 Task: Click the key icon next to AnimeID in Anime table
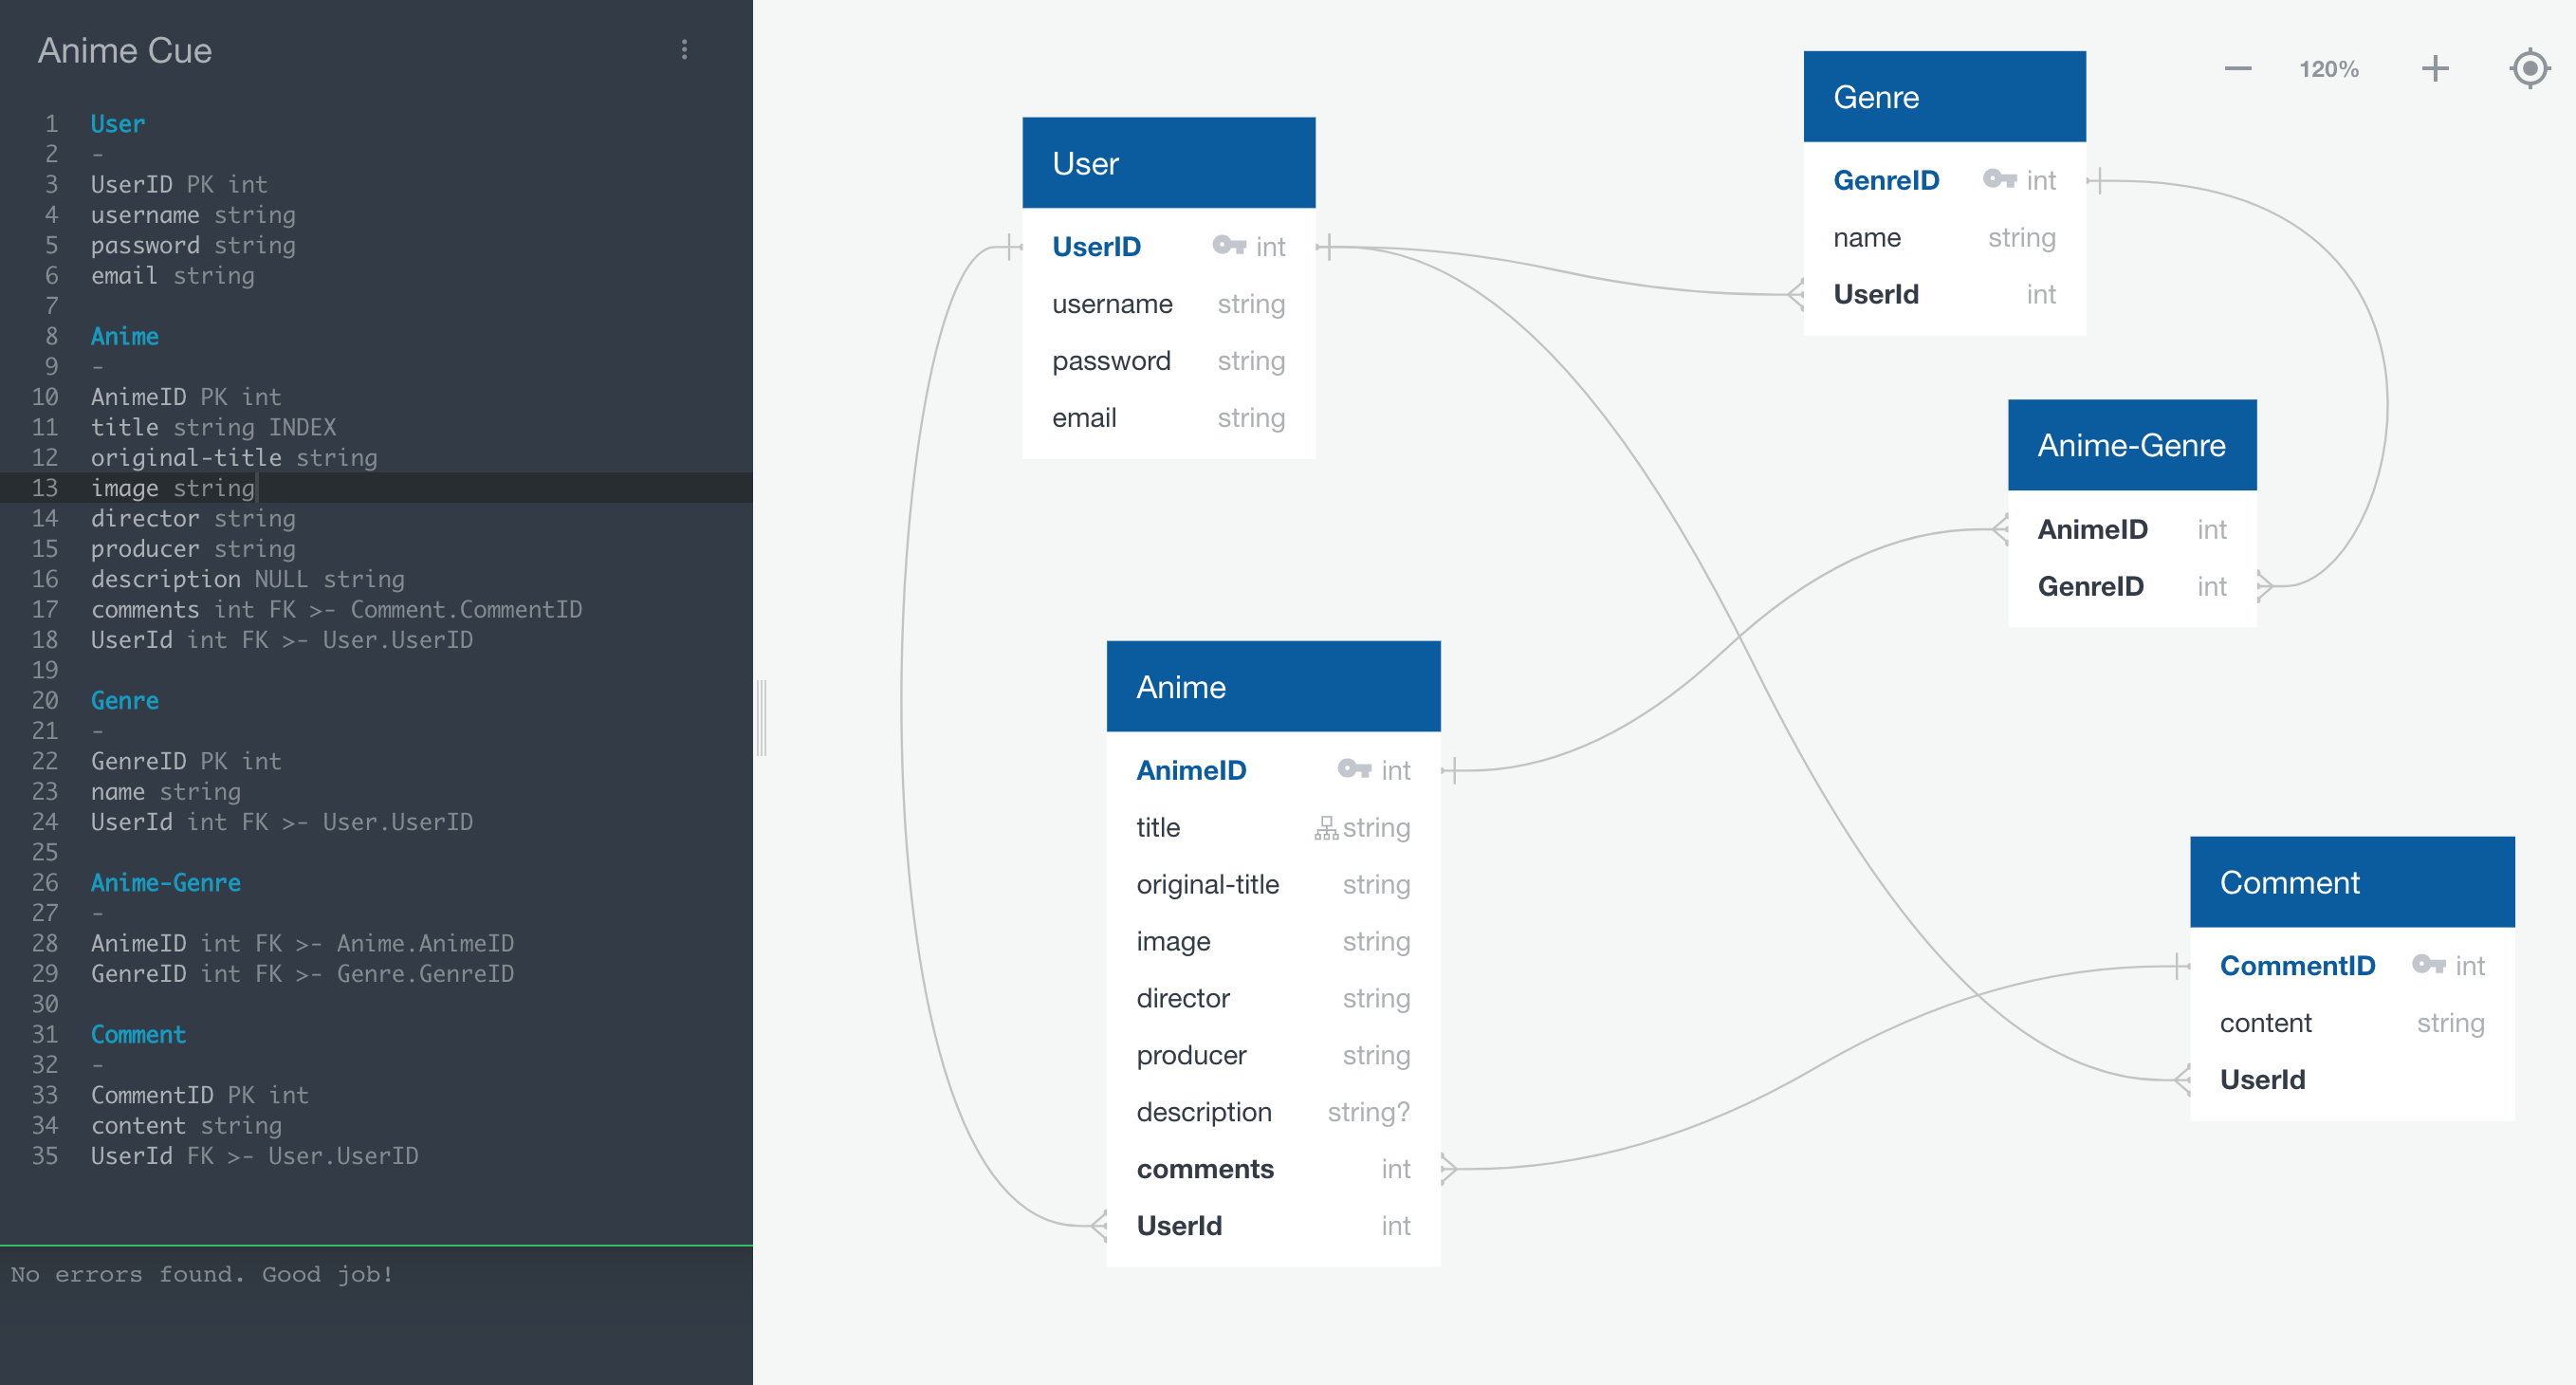click(x=1353, y=769)
